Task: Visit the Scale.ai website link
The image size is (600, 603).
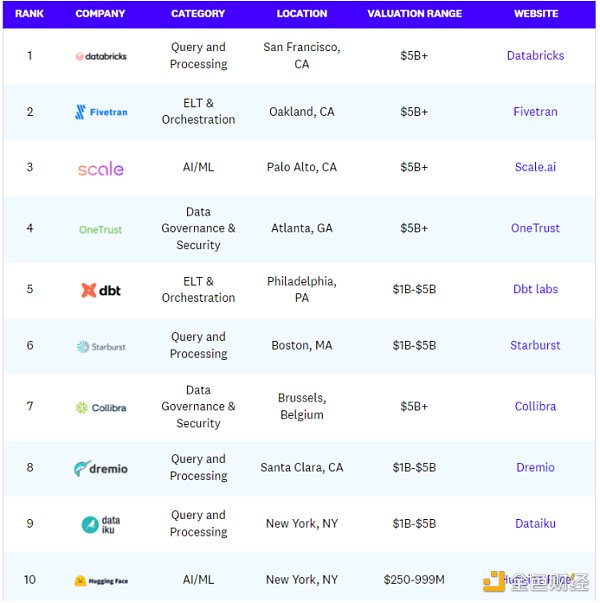Action: pos(535,167)
